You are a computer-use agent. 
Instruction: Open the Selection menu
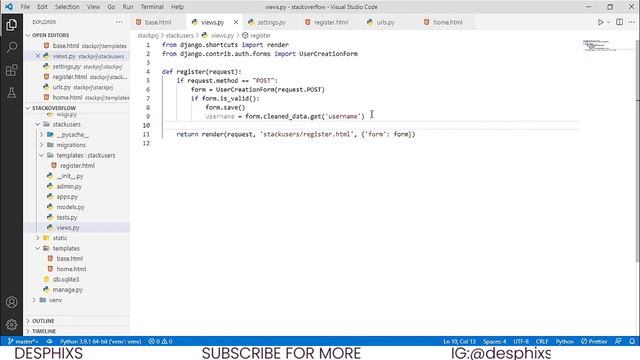coord(67,7)
